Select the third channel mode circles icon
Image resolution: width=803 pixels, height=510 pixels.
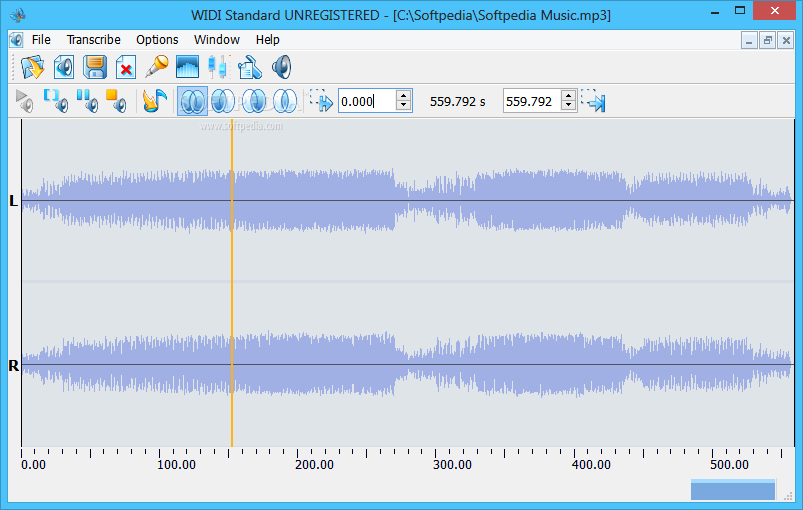pyautogui.click(x=254, y=101)
